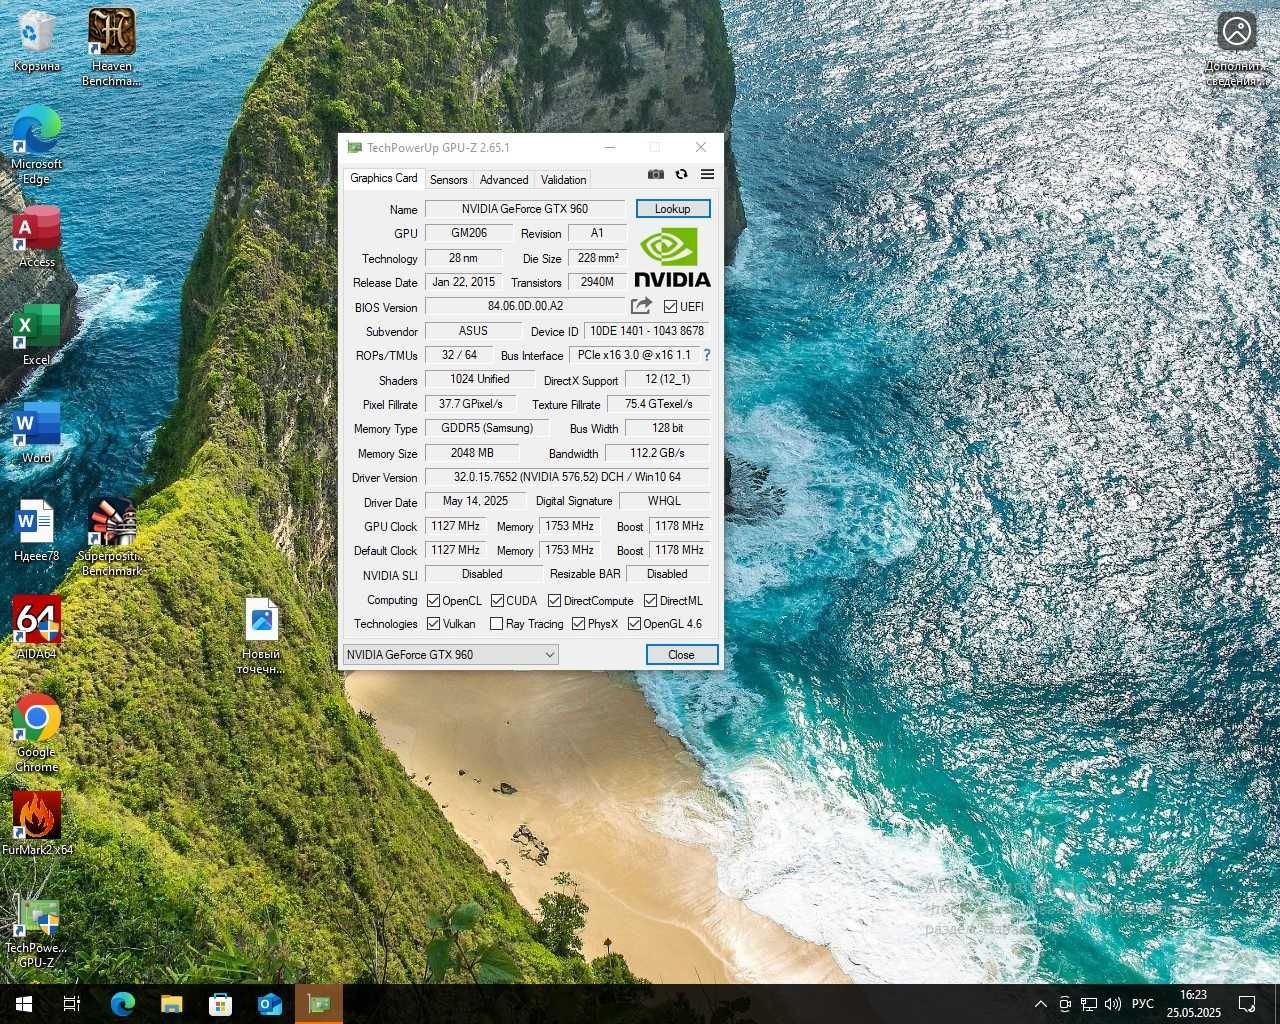Switch to the Validation tab
This screenshot has width=1280, height=1024.
[563, 180]
